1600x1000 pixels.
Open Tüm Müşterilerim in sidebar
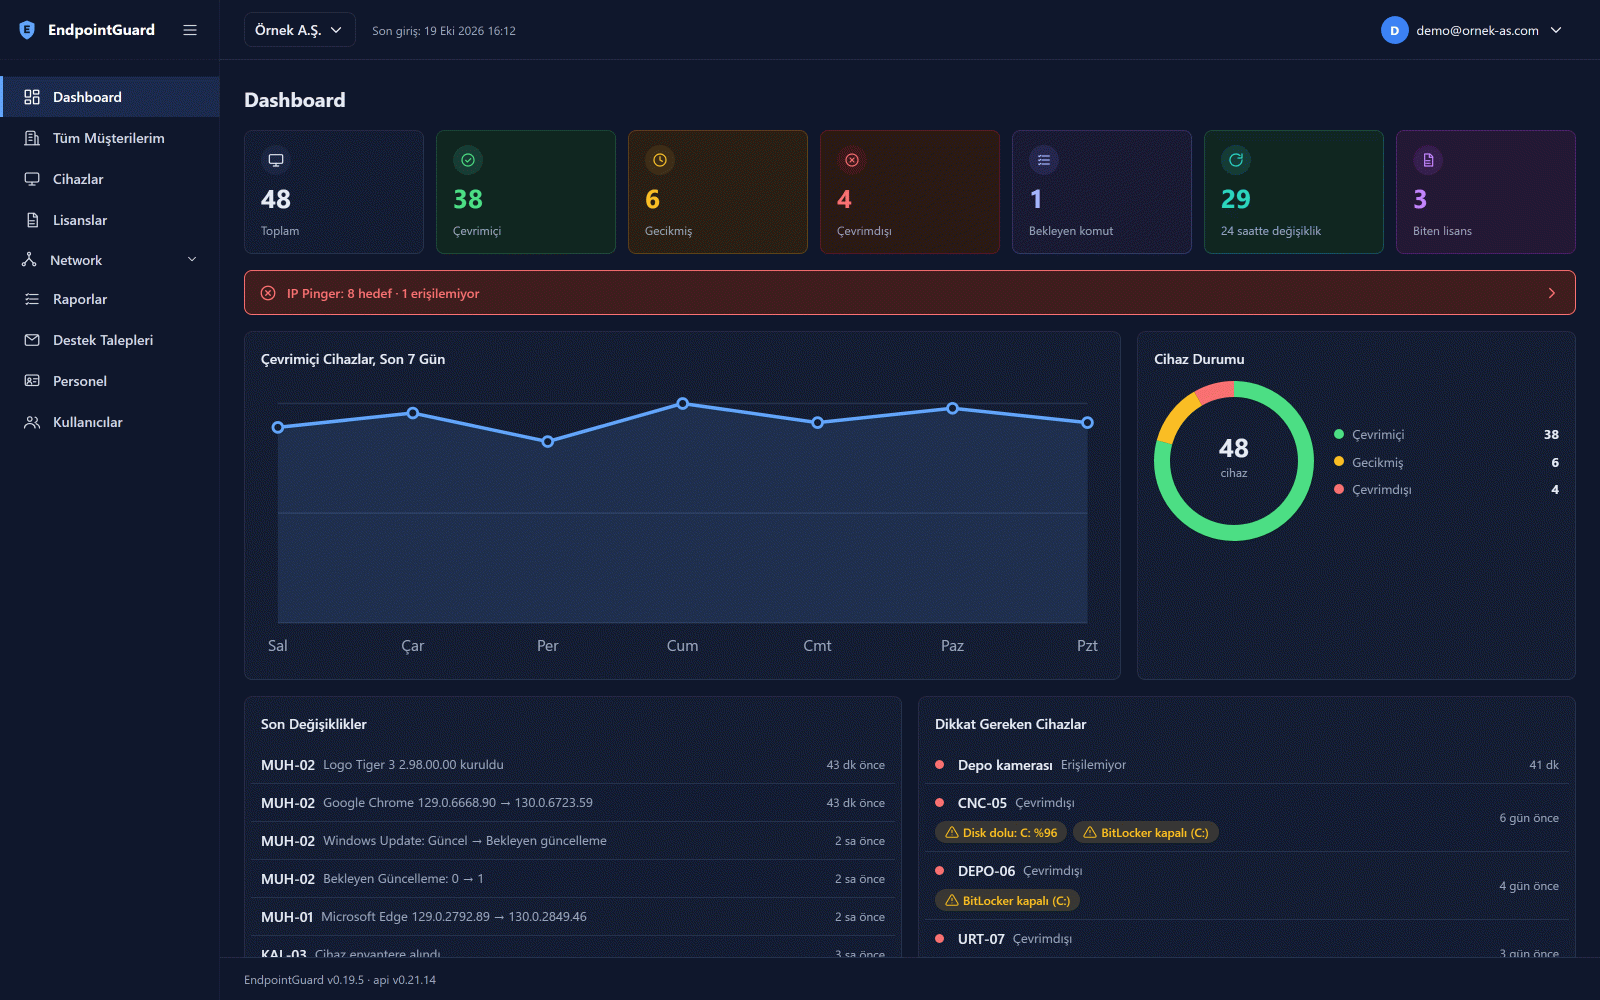point(110,138)
